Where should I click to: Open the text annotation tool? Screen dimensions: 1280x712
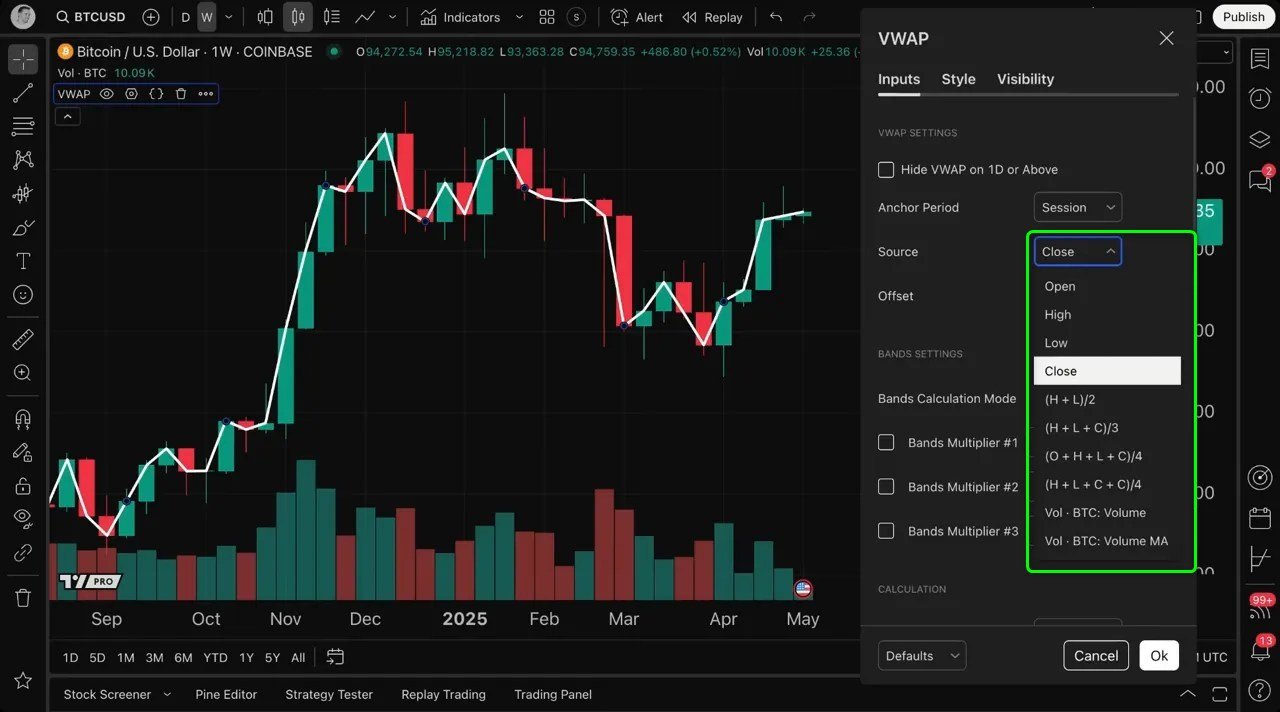pos(23,261)
